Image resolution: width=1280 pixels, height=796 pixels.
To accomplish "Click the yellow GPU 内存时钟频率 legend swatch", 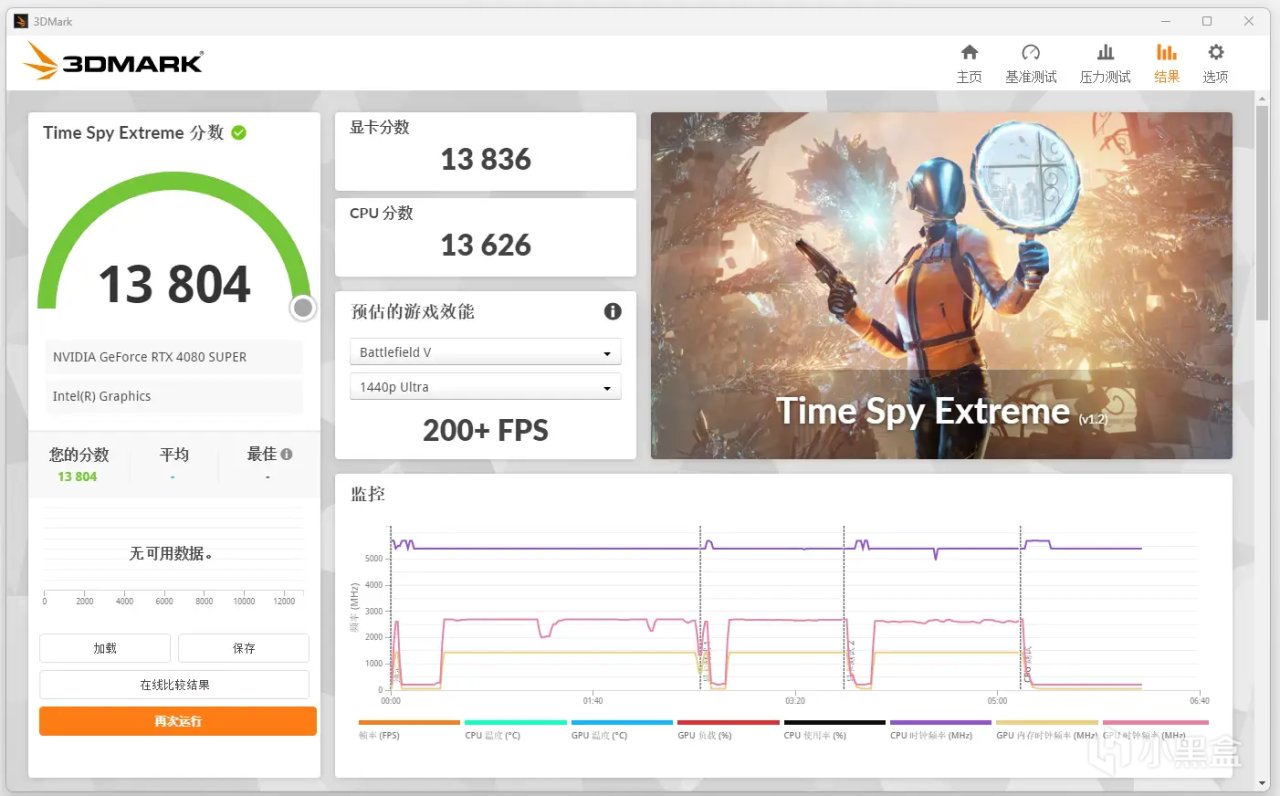I will [1047, 722].
